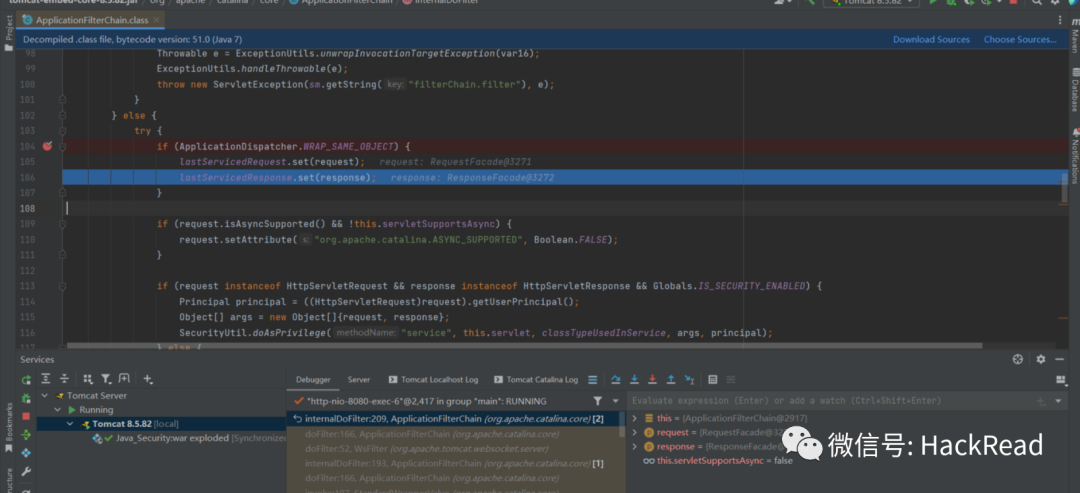This screenshot has height=493, width=1080.
Task: Open the Services panel gear options
Action: [x=1041, y=359]
